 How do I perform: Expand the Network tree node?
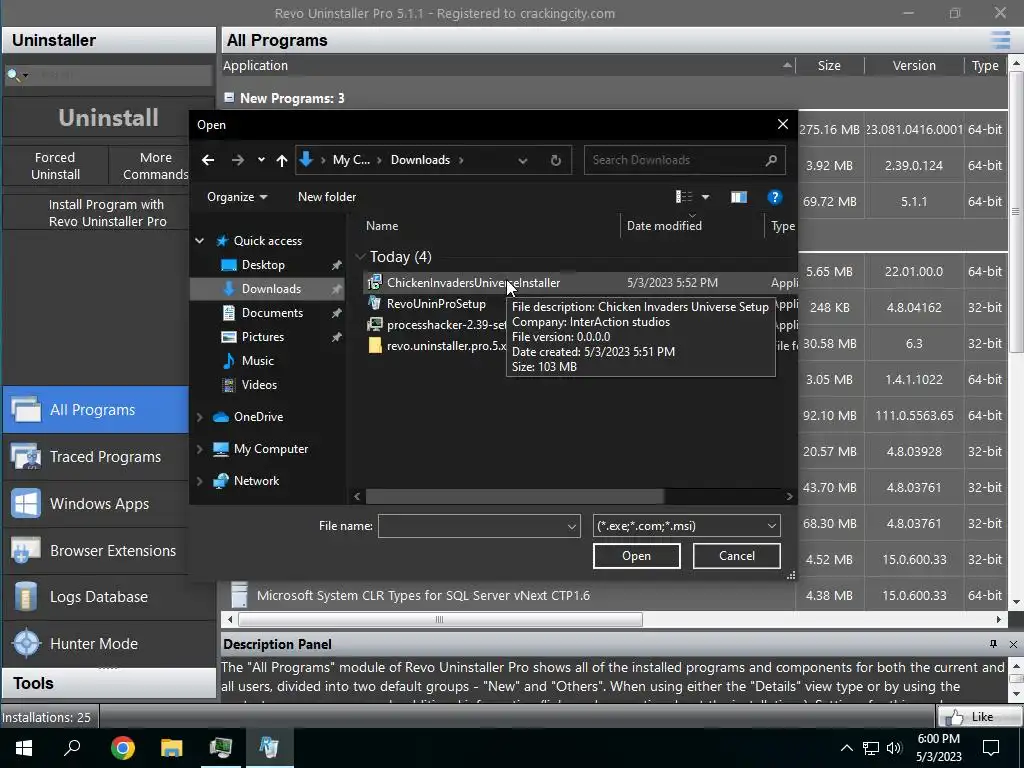point(200,481)
